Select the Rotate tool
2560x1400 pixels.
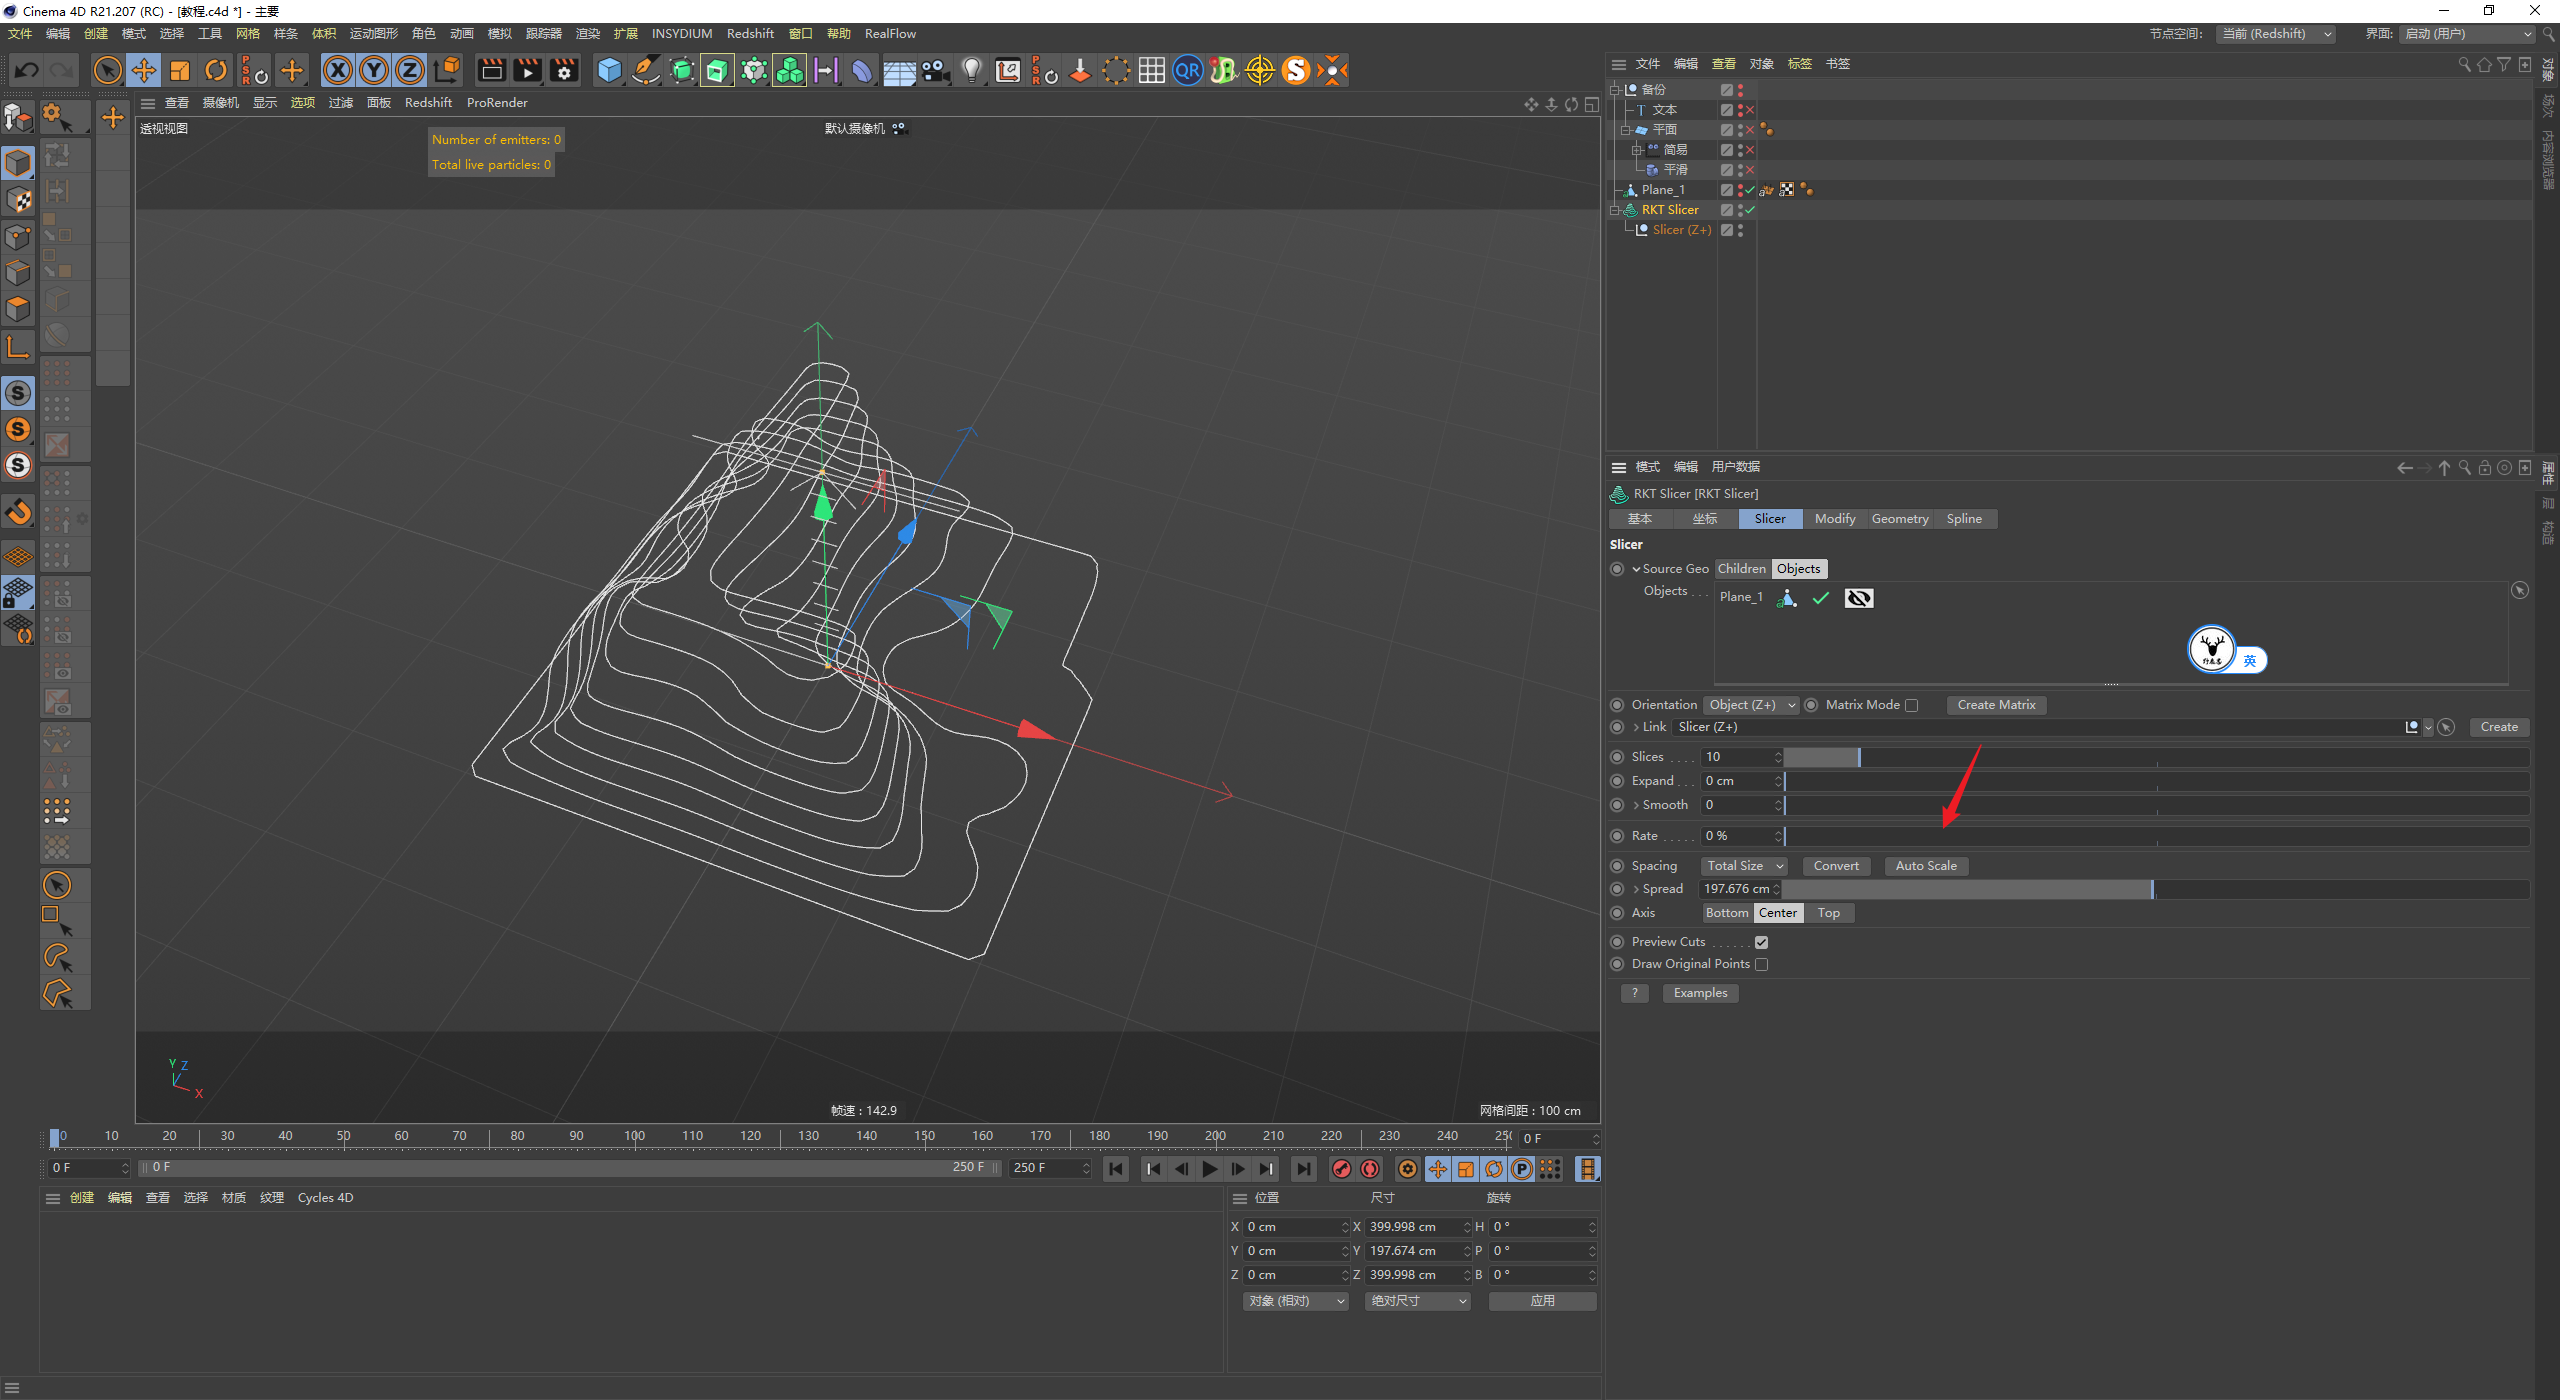click(x=216, y=70)
